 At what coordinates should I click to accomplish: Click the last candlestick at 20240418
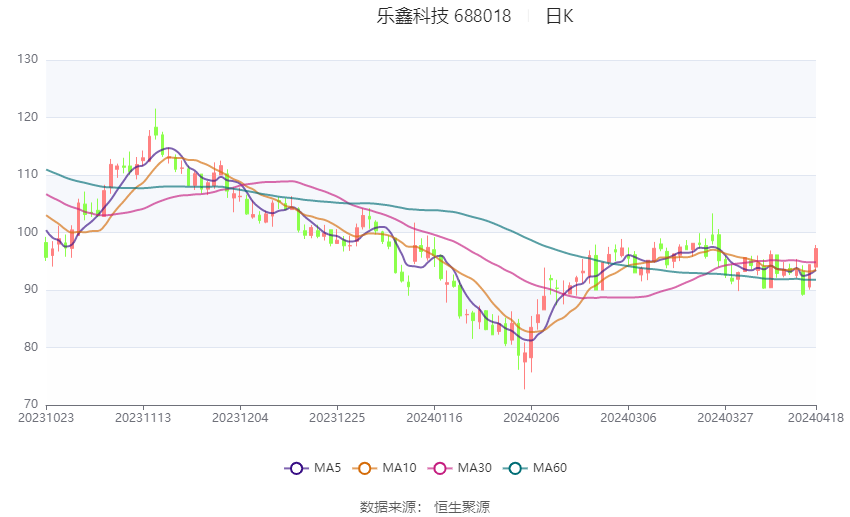[x=816, y=257]
